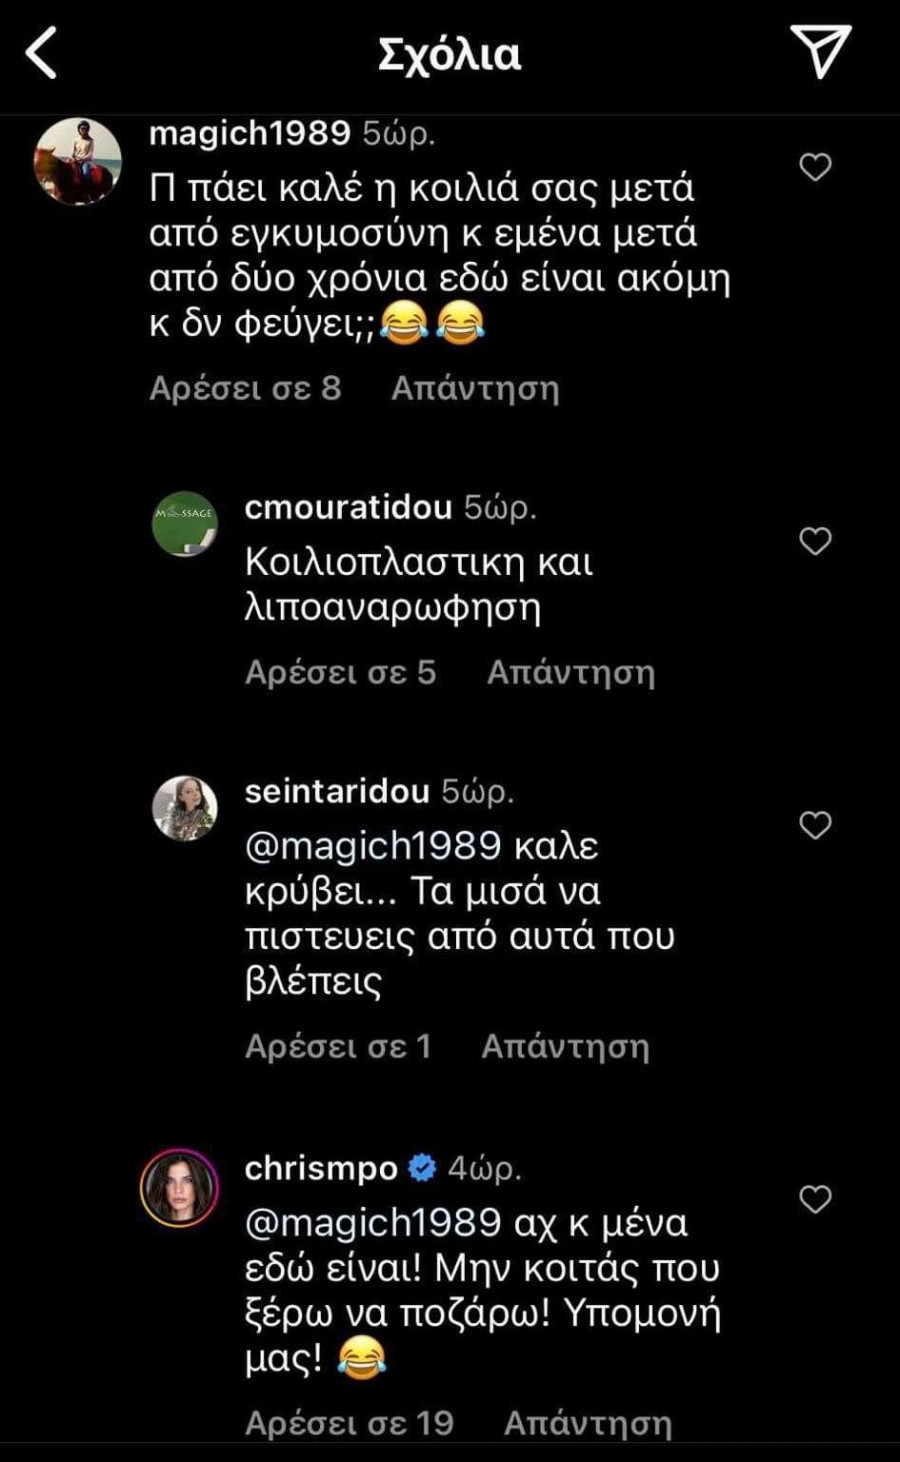
Task: Tap the @magich1989 mention in seintaridou's reply
Action: point(372,846)
